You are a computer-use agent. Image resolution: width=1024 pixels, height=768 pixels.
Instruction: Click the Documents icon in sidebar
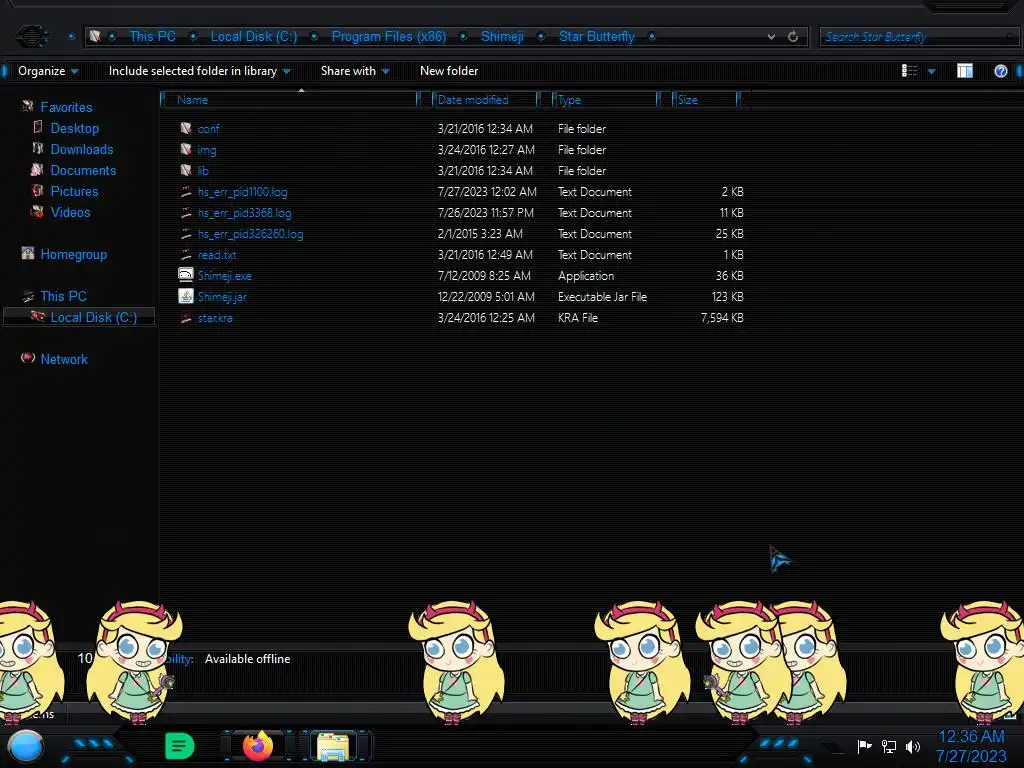pyautogui.click(x=37, y=169)
